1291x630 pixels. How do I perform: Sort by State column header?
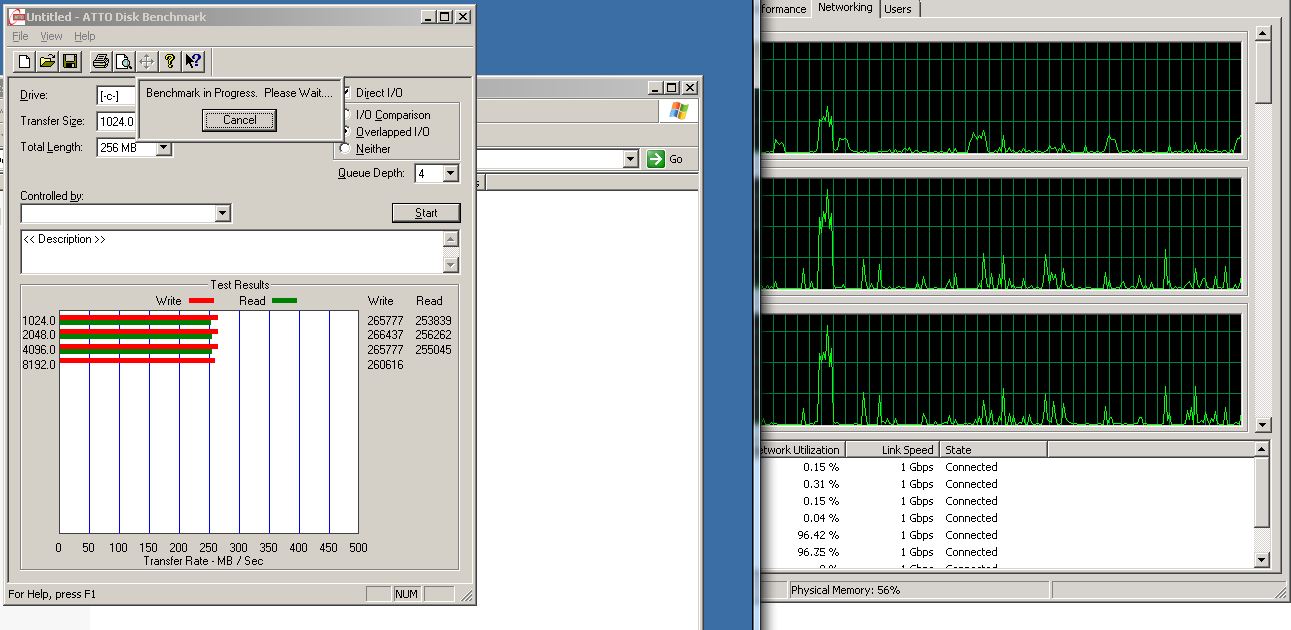click(993, 450)
